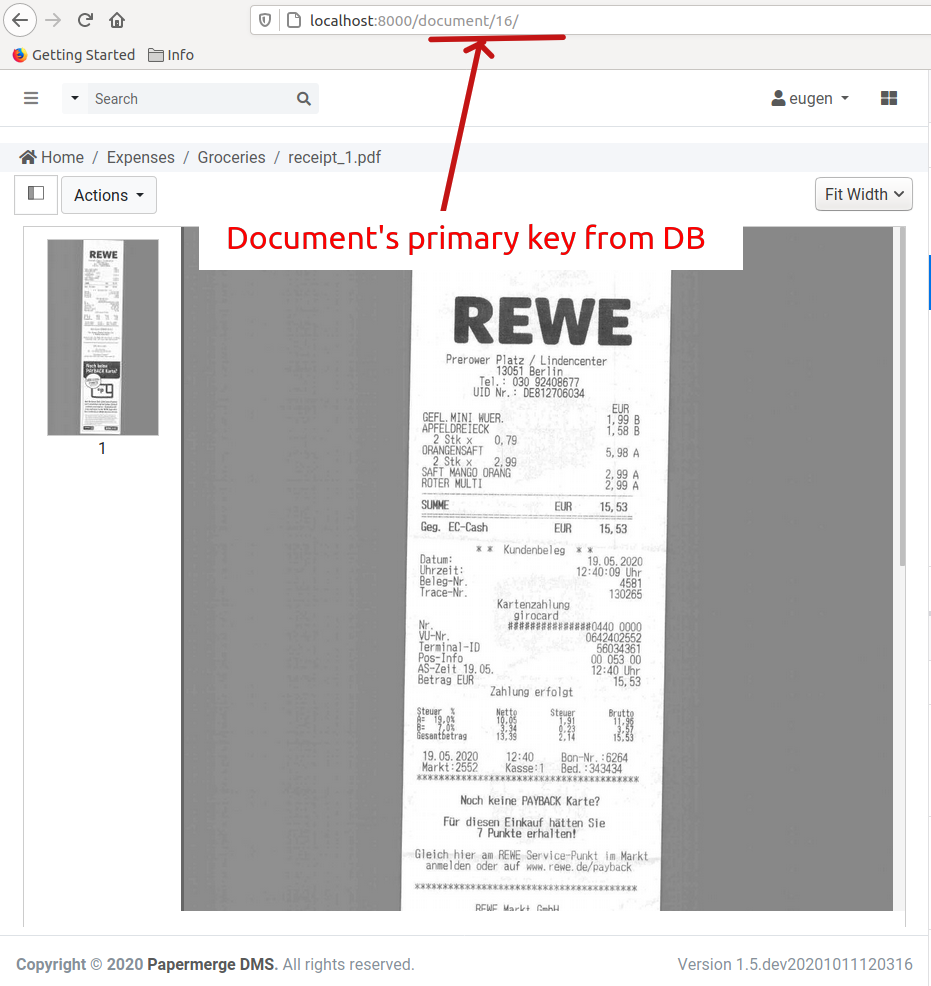Toggle the thumbnails side panel button
The height and width of the screenshot is (986, 931).
click(36, 194)
